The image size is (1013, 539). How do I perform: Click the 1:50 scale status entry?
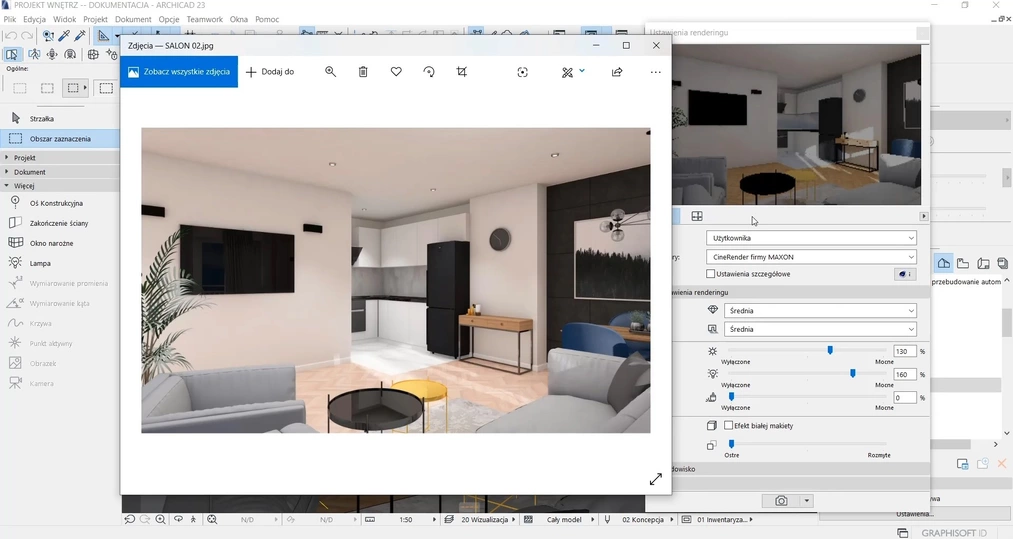tap(406, 520)
